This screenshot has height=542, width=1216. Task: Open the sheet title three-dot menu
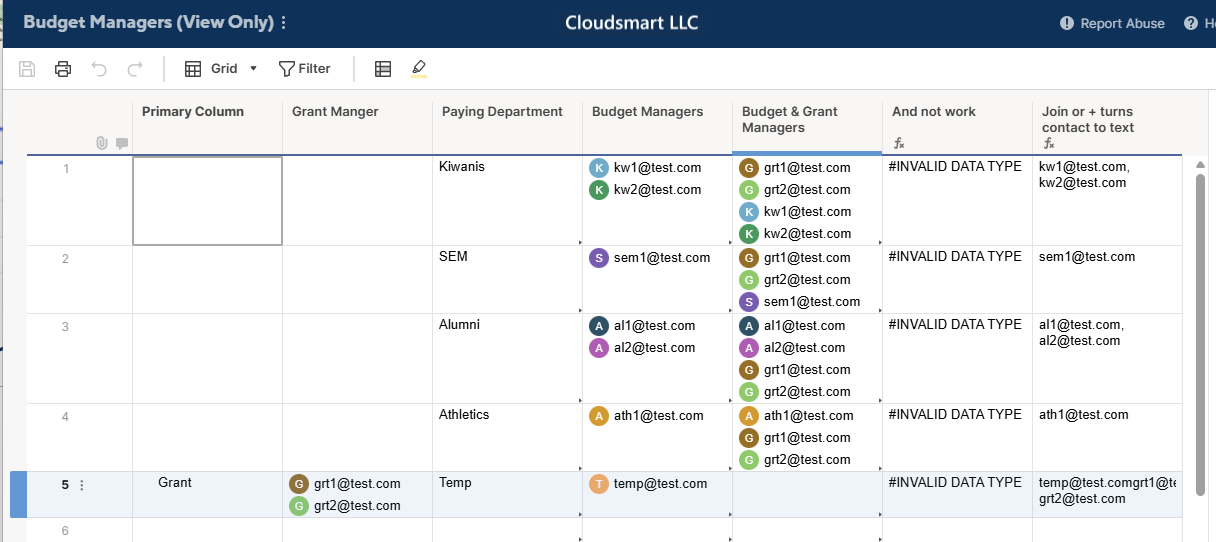(x=284, y=23)
